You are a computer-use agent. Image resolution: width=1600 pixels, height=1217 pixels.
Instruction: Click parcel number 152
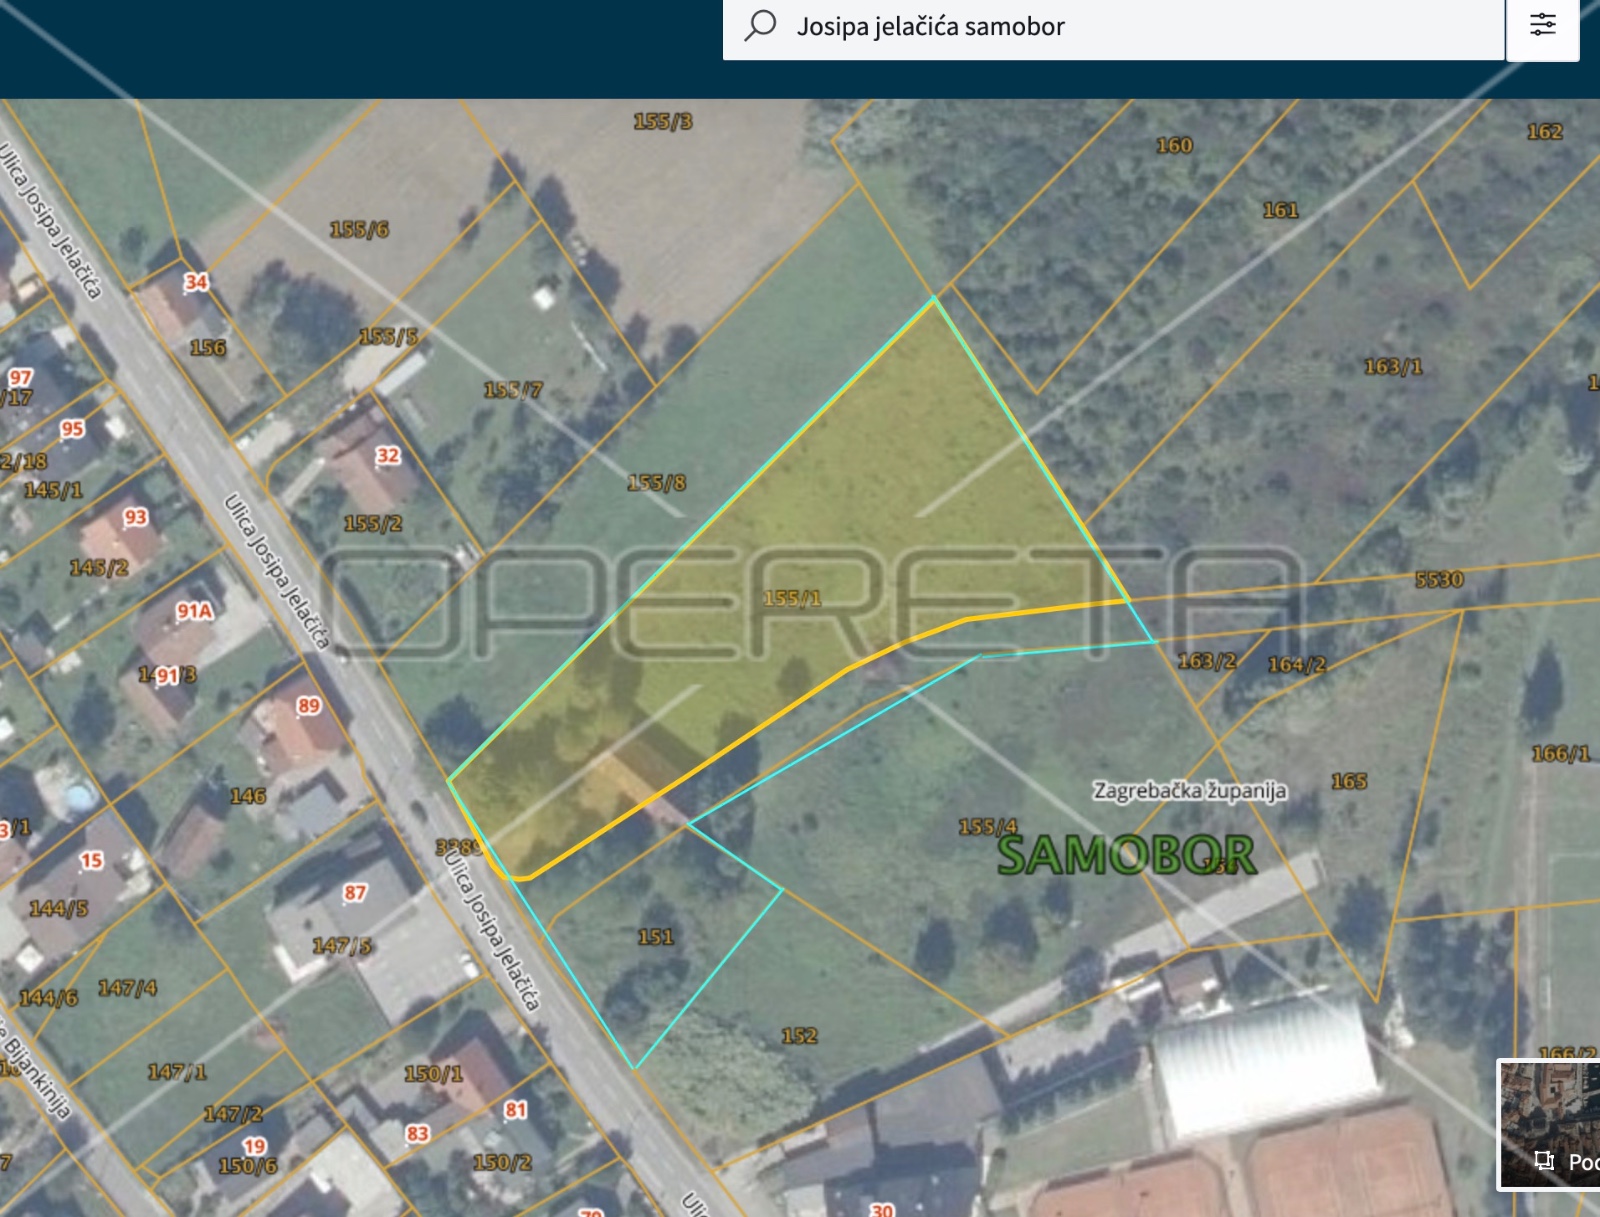point(799,1036)
